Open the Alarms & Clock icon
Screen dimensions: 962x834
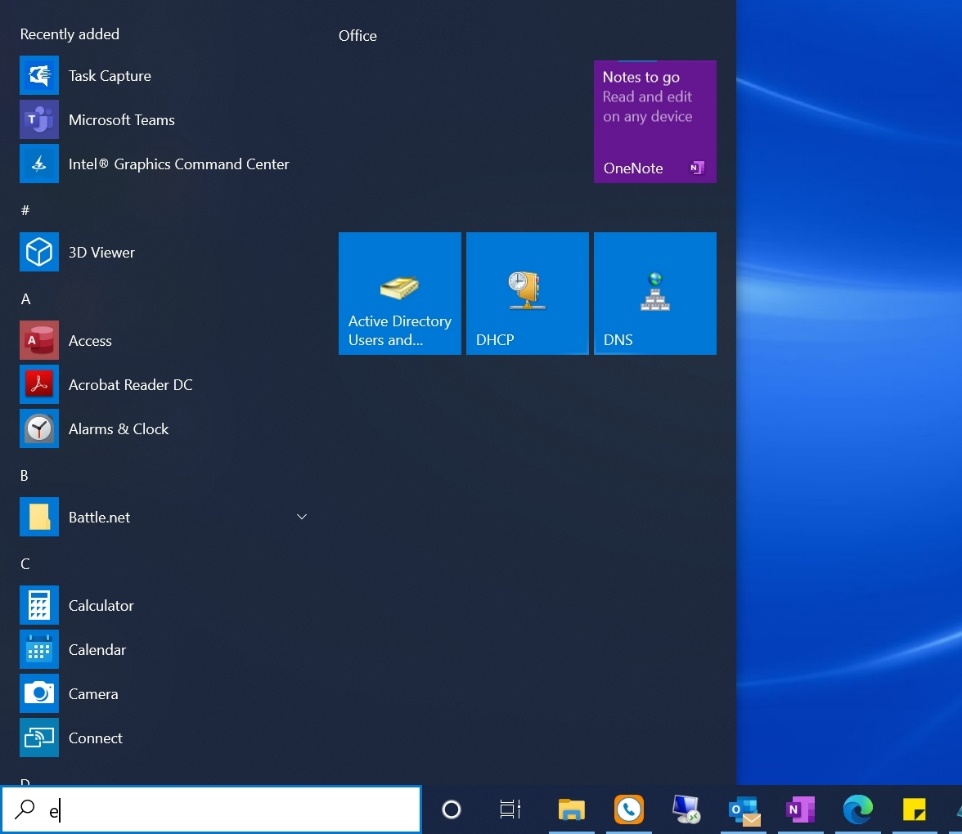point(39,428)
